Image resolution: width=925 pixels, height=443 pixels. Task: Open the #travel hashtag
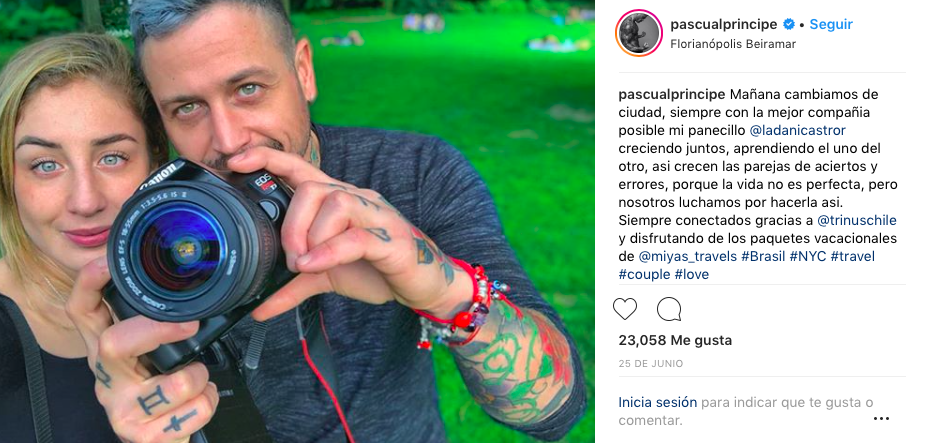[852, 257]
